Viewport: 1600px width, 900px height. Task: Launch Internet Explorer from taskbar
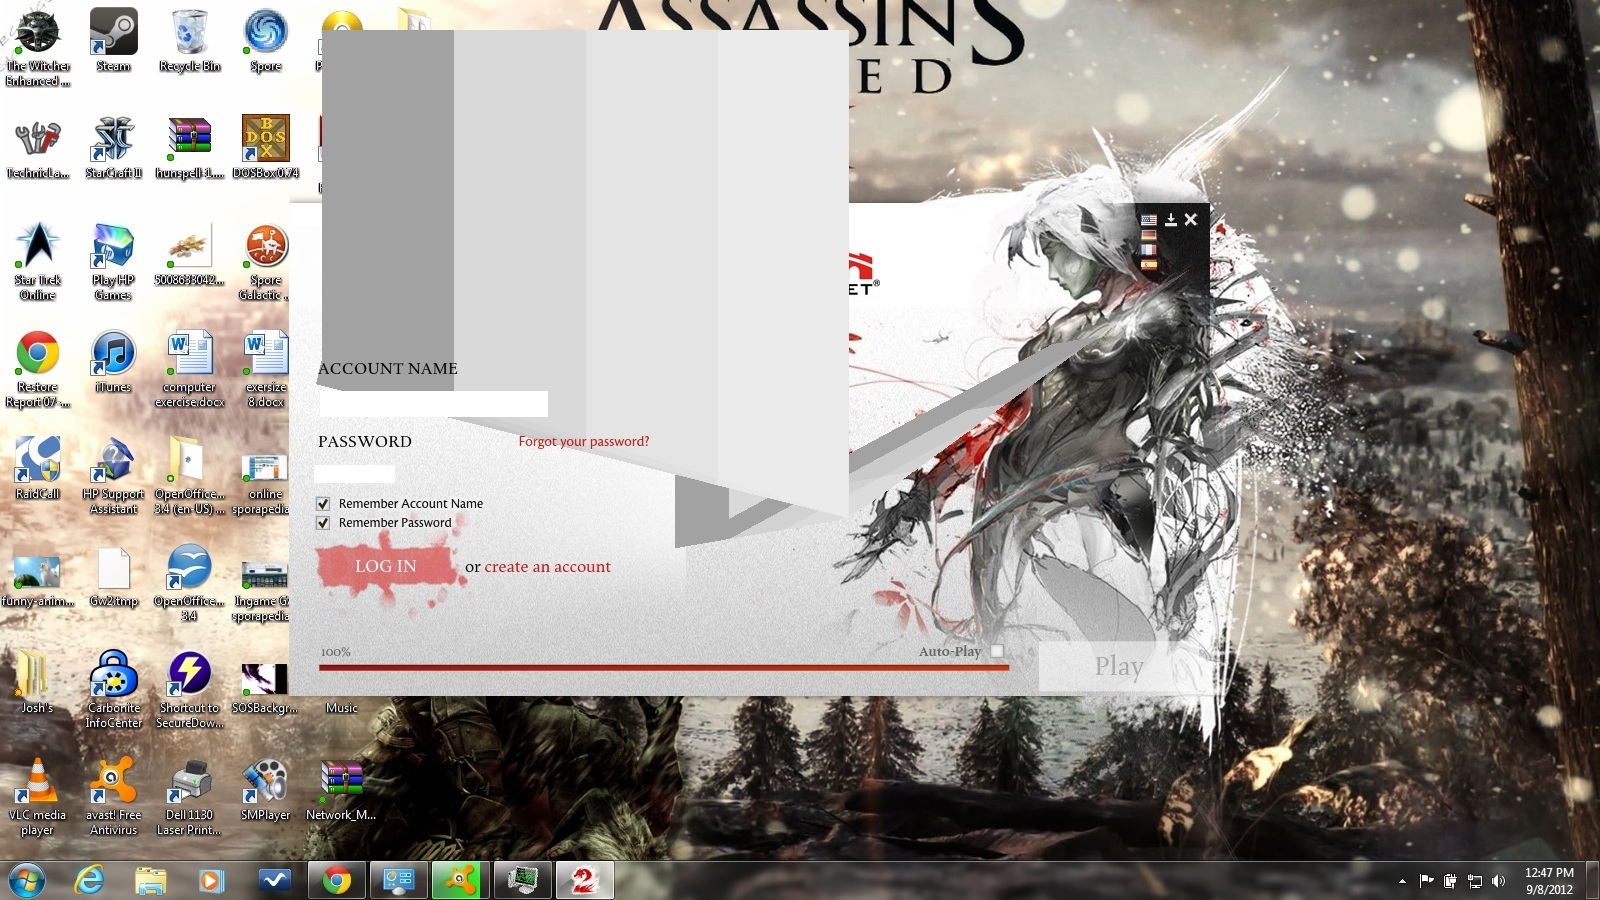pyautogui.click(x=90, y=881)
